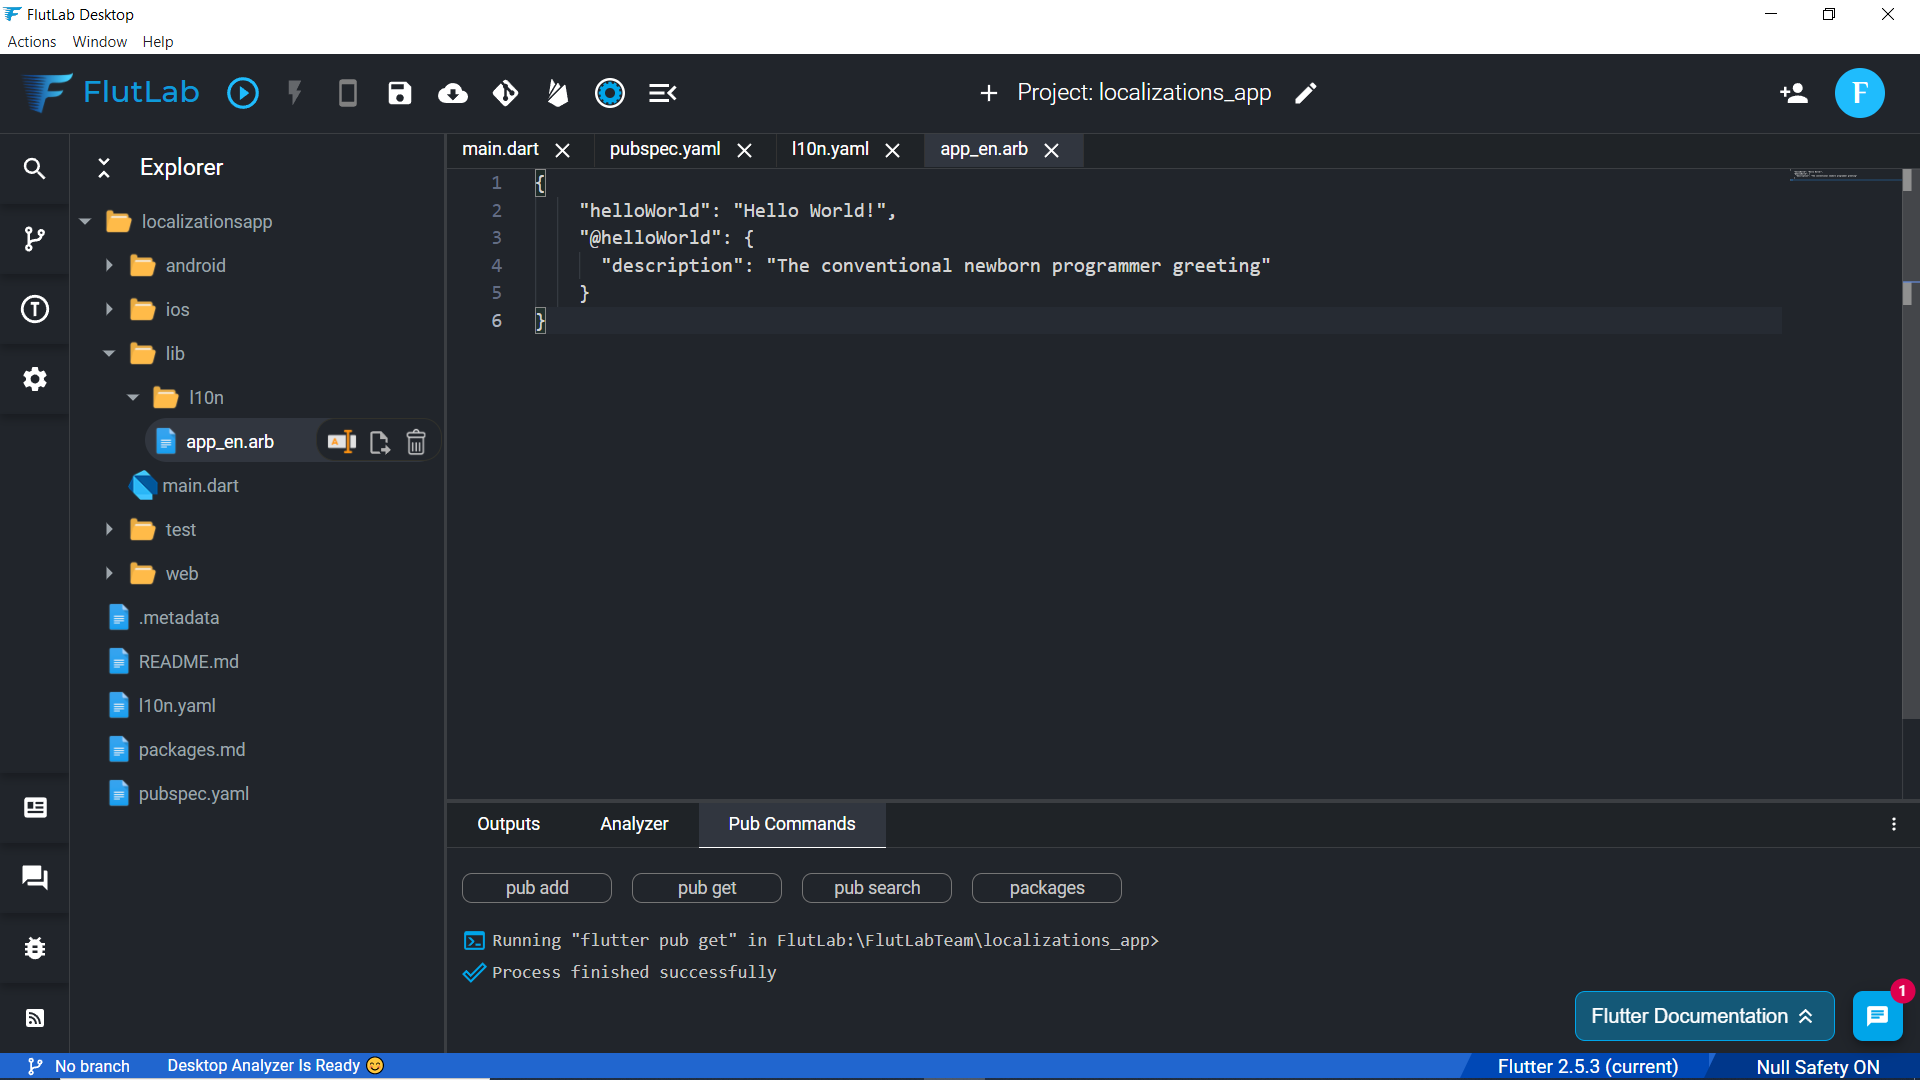The image size is (1920, 1080).
Task: Select the Save file icon
Action: tap(400, 92)
